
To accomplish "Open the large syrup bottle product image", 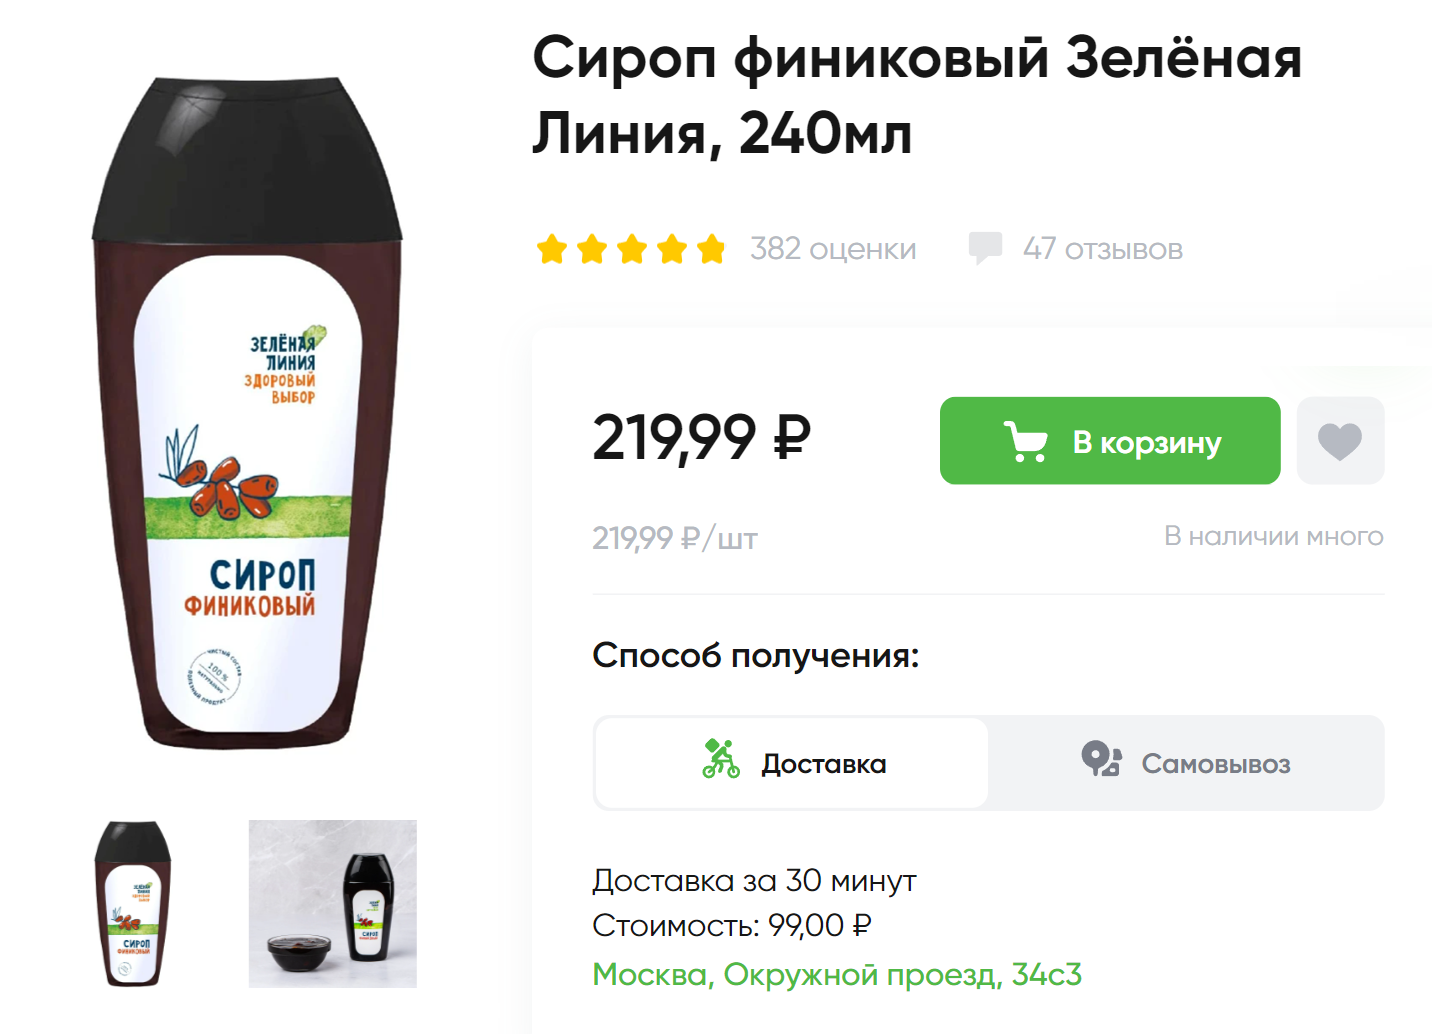I will click(247, 412).
